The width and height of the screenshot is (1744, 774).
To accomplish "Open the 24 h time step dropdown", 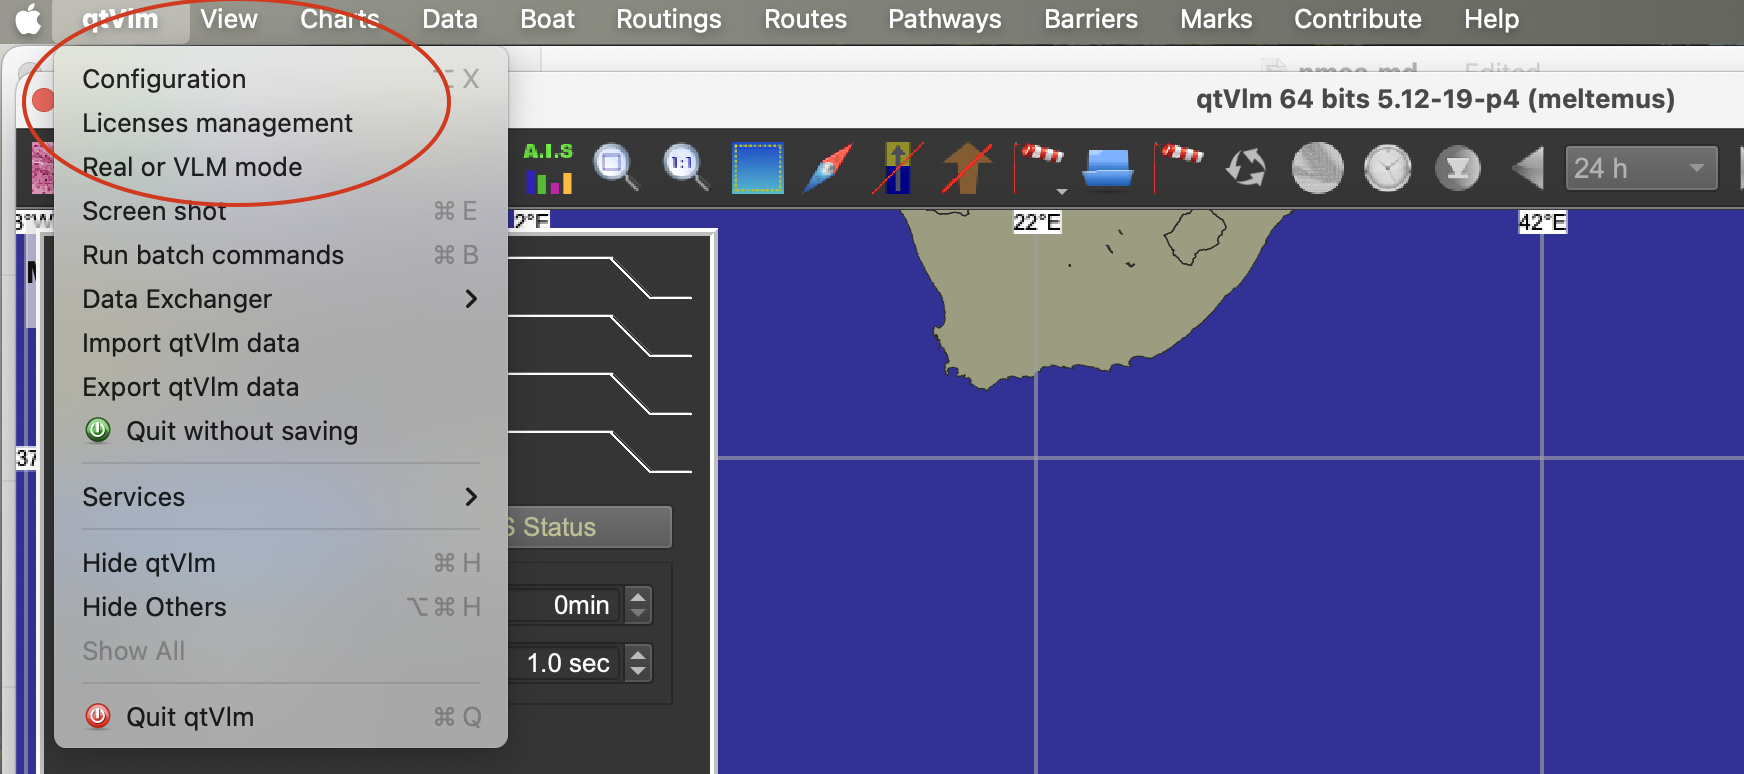I will (1641, 168).
